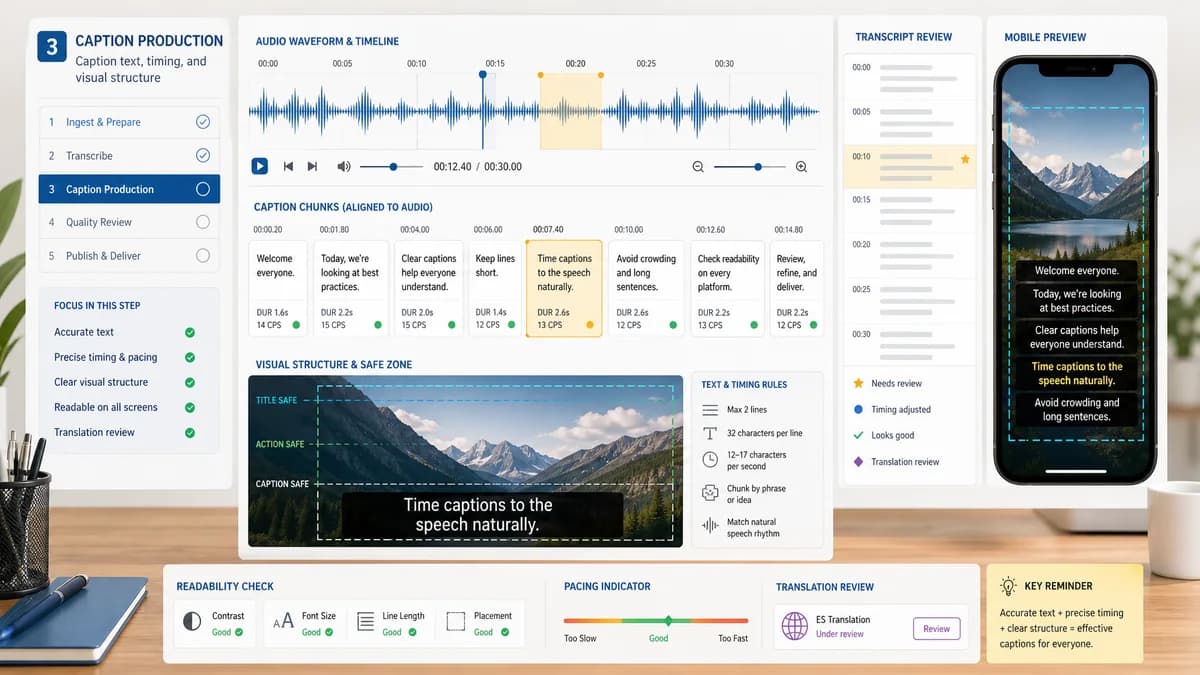Select the "Keep lines short." caption chunk
This screenshot has height=675, width=1200.
494,289
